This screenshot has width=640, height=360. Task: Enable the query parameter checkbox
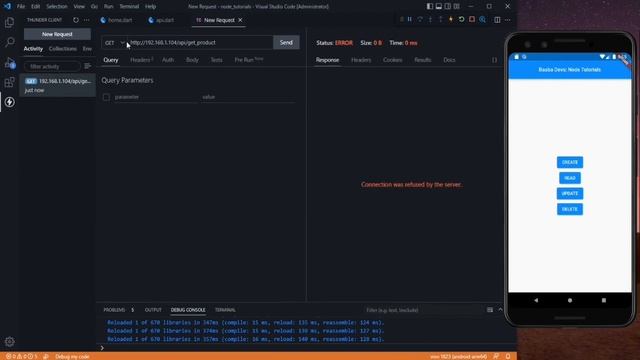tap(106, 97)
